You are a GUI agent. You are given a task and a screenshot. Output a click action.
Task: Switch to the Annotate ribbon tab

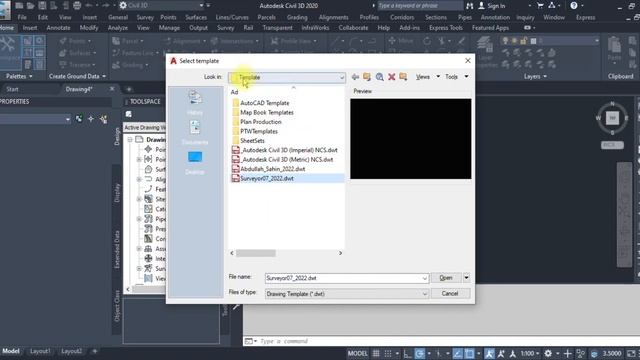(x=58, y=28)
